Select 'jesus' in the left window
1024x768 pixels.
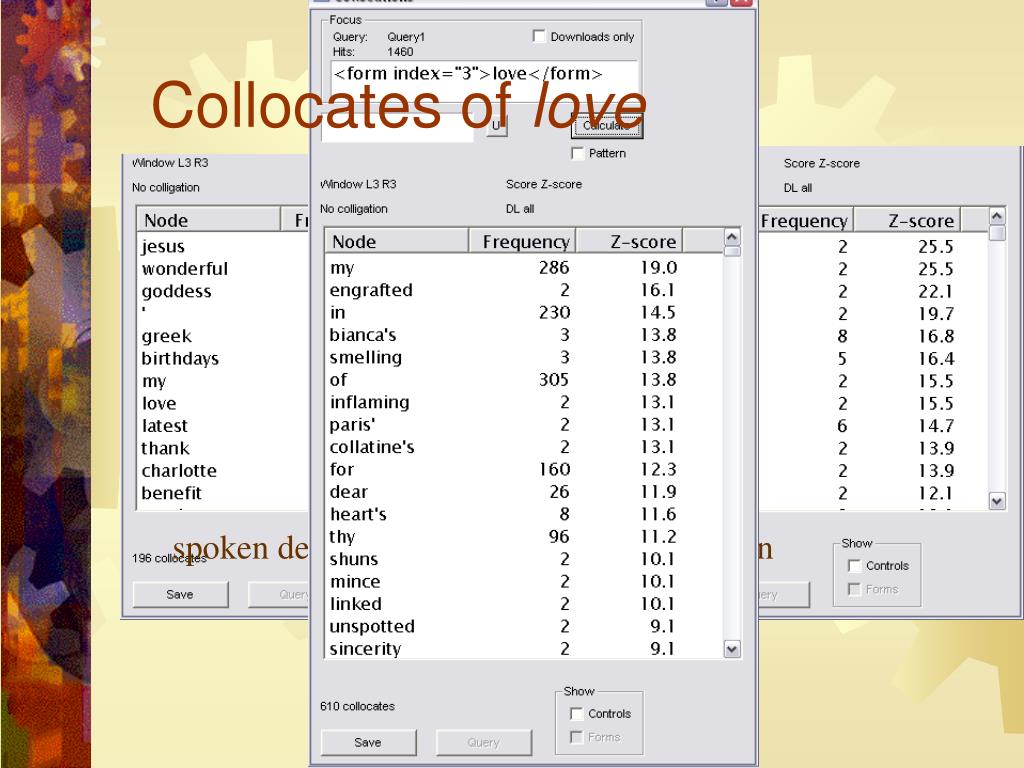click(163, 247)
